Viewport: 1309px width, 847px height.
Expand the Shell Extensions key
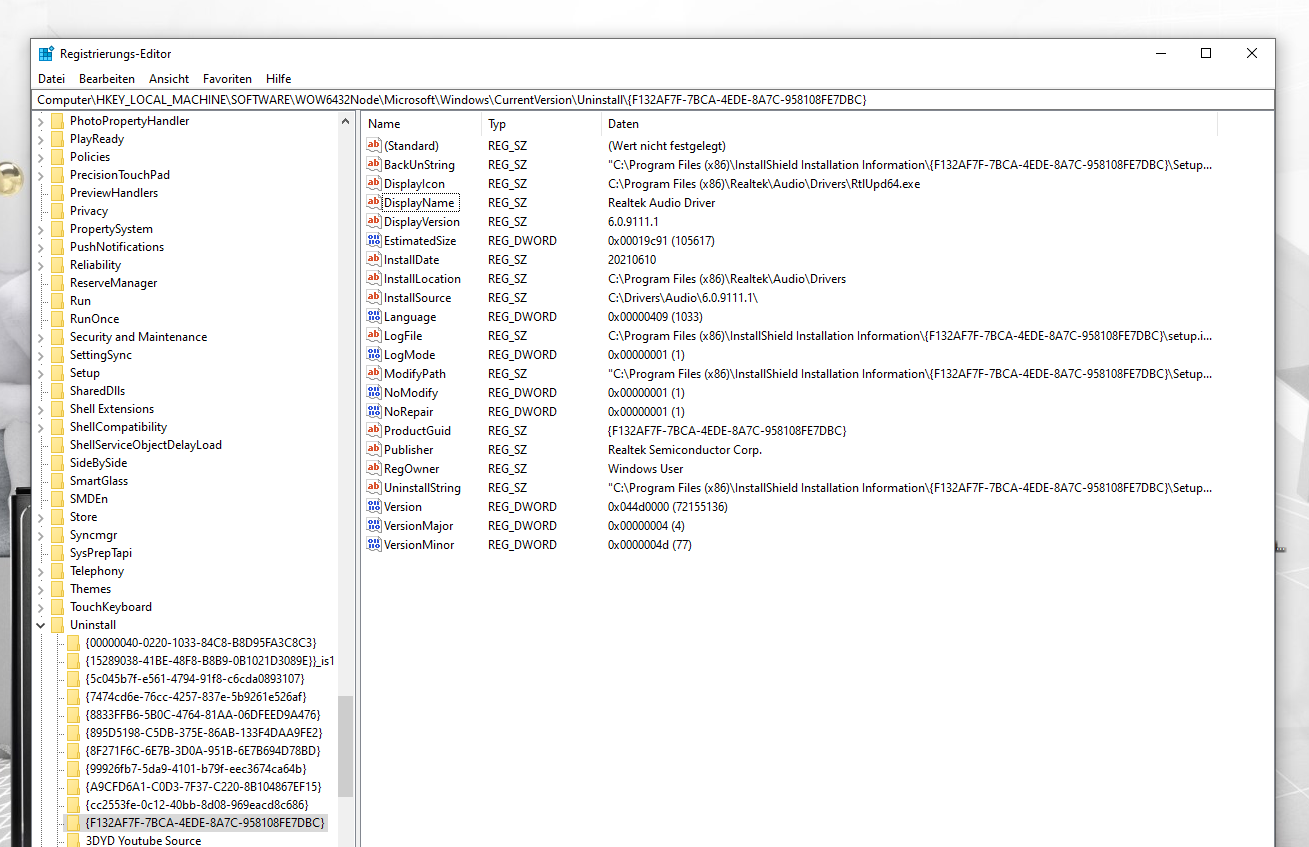pos(41,409)
